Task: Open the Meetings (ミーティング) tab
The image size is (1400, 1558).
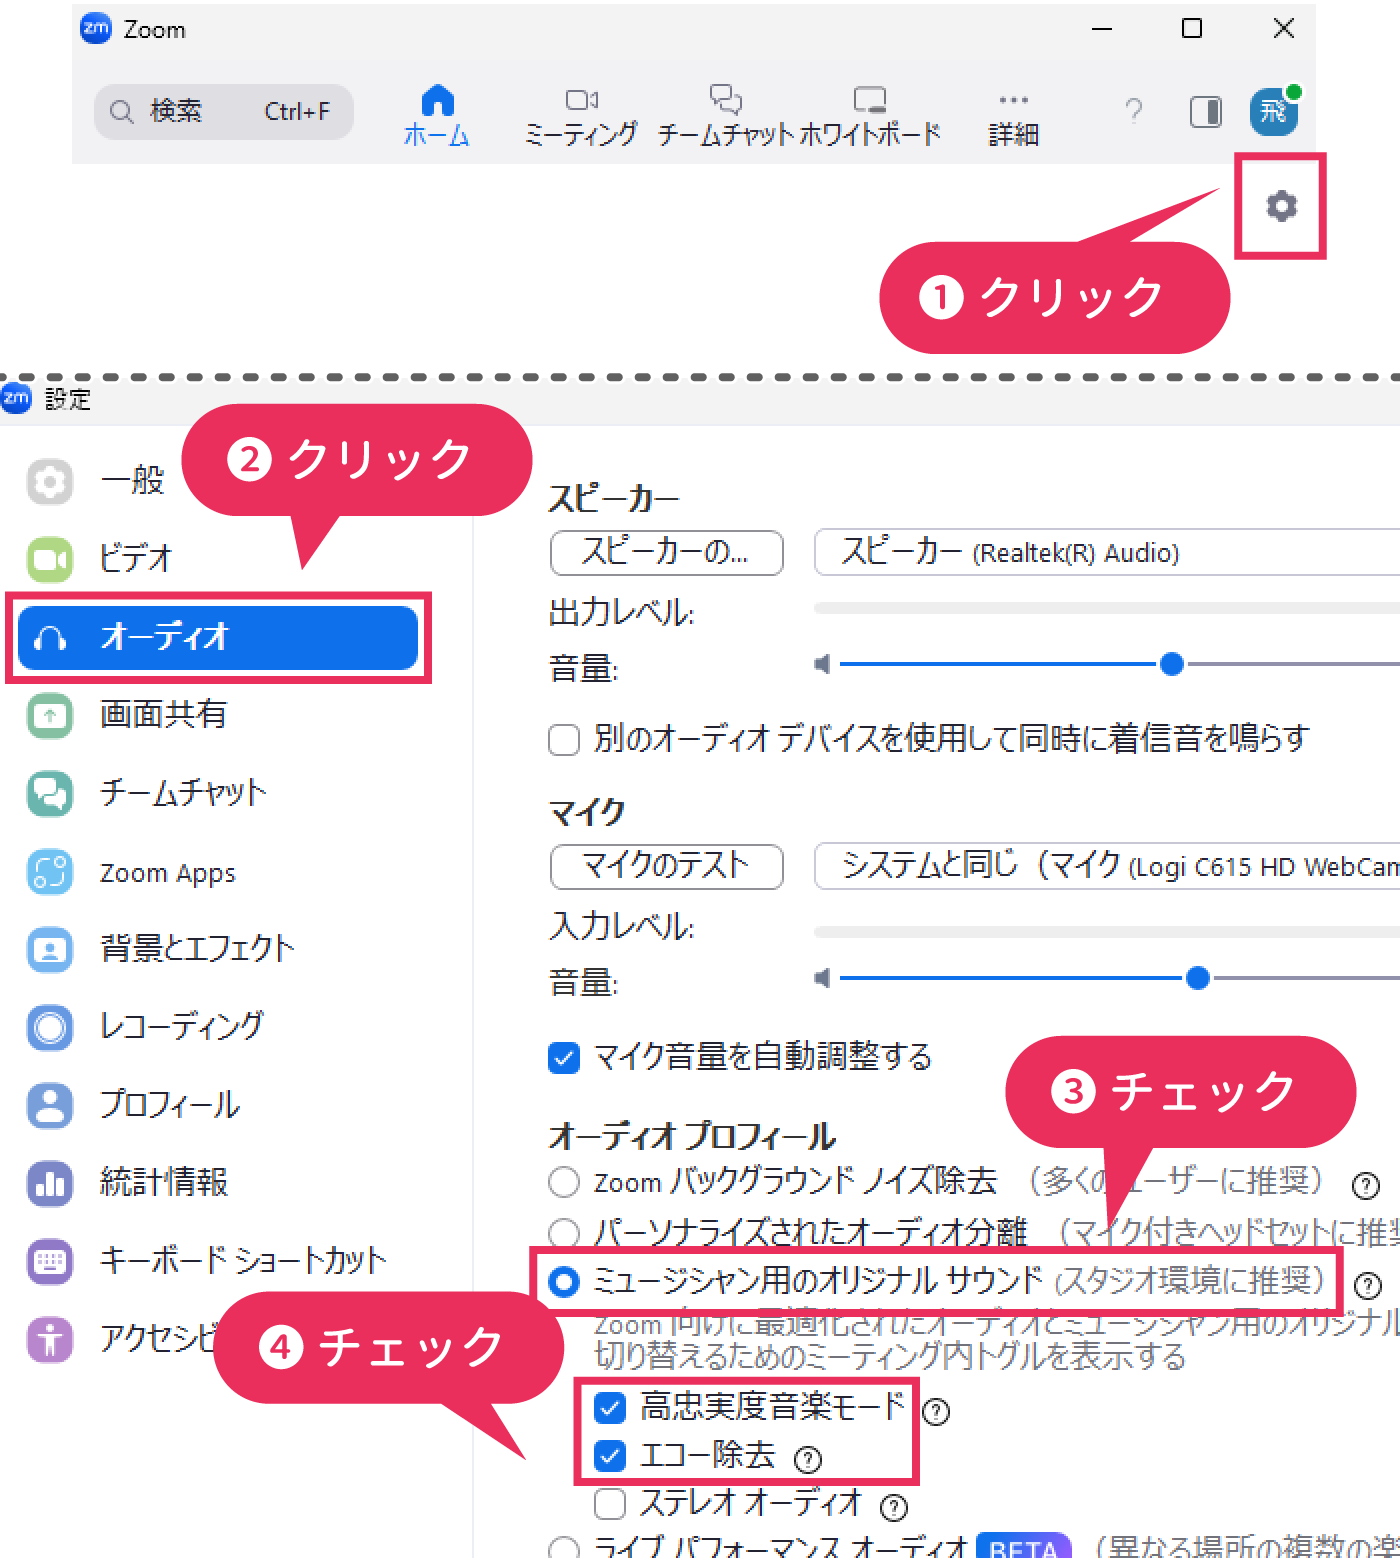Action: (581, 116)
